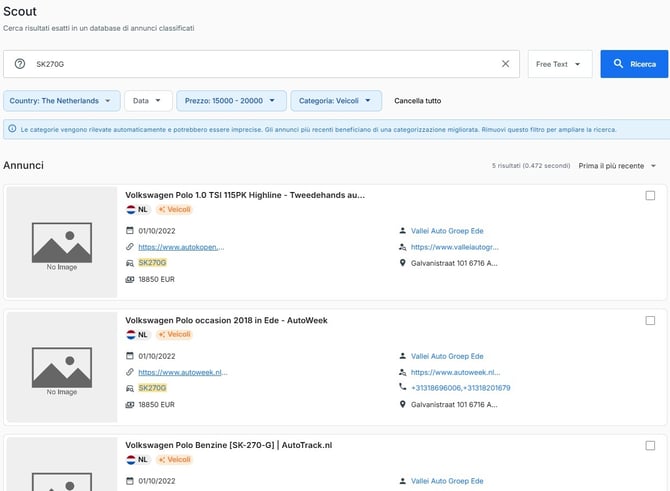
Task: Click the seller person icon in the AutoWeek listing
Action: point(402,356)
